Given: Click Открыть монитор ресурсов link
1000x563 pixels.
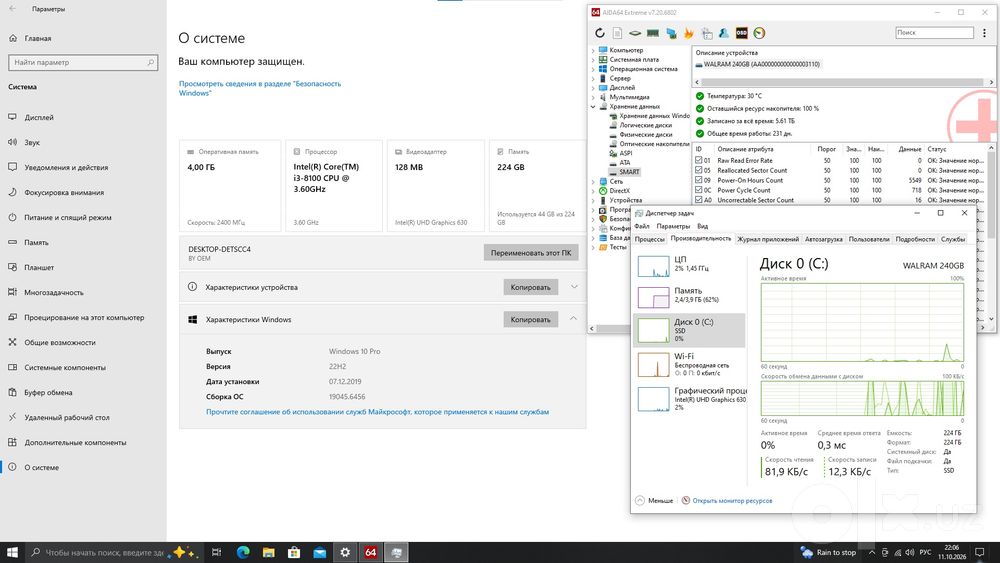Looking at the screenshot, I should click(x=732, y=501).
